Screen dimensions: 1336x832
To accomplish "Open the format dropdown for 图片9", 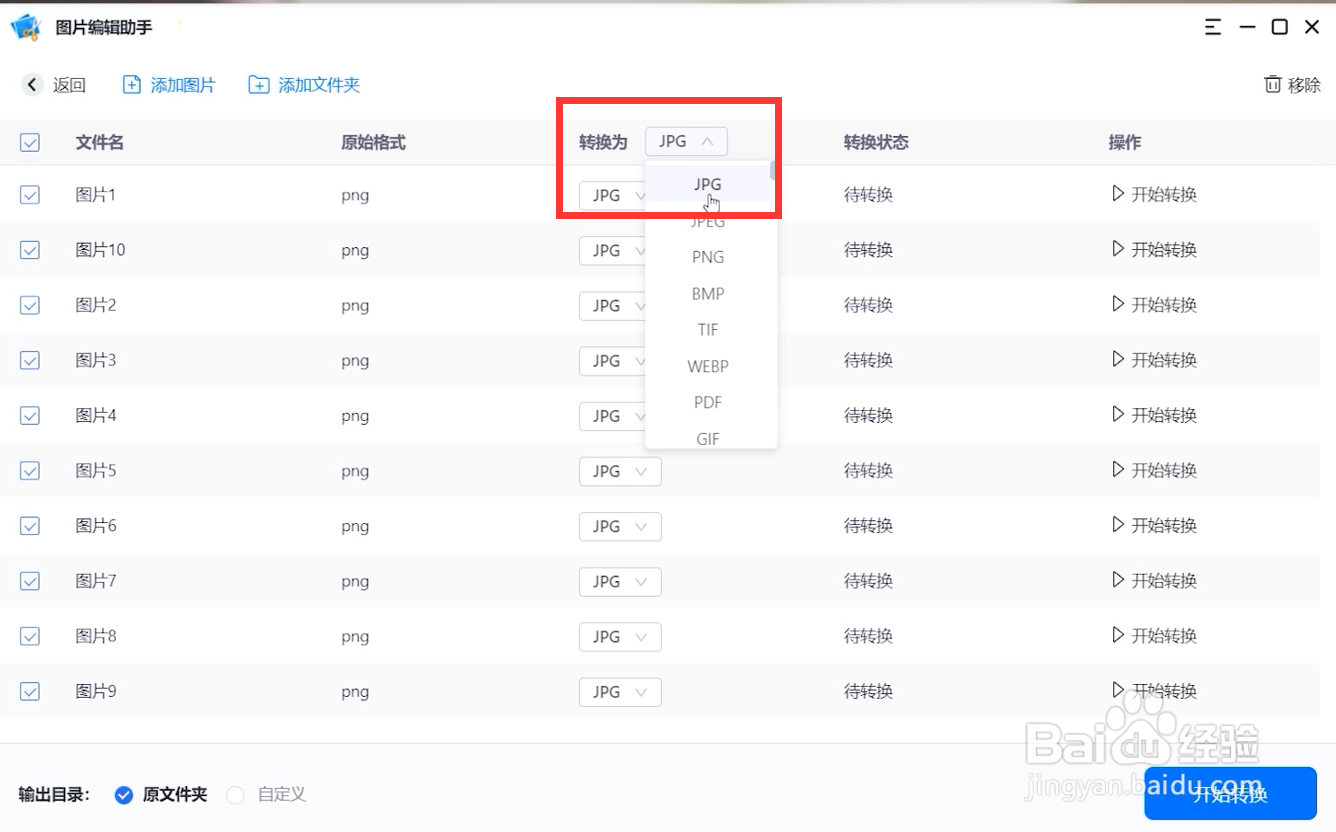I will click(x=620, y=691).
